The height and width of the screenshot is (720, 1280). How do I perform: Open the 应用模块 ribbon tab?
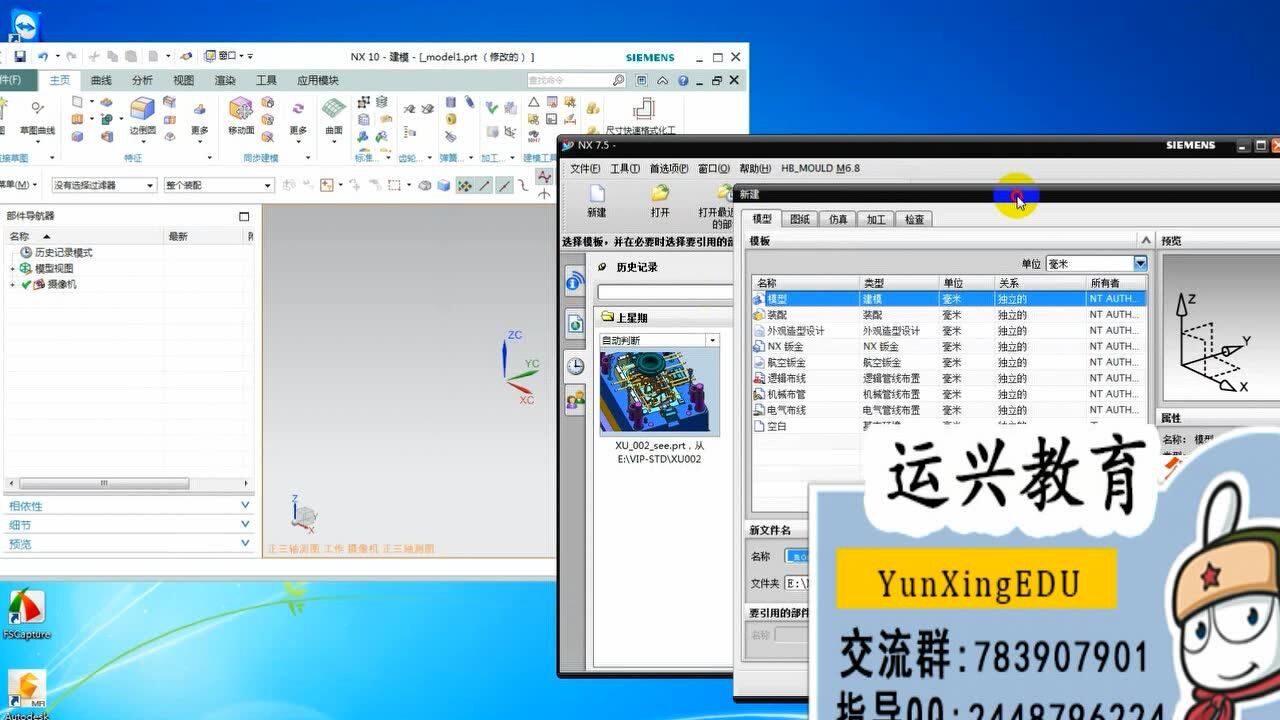click(317, 80)
